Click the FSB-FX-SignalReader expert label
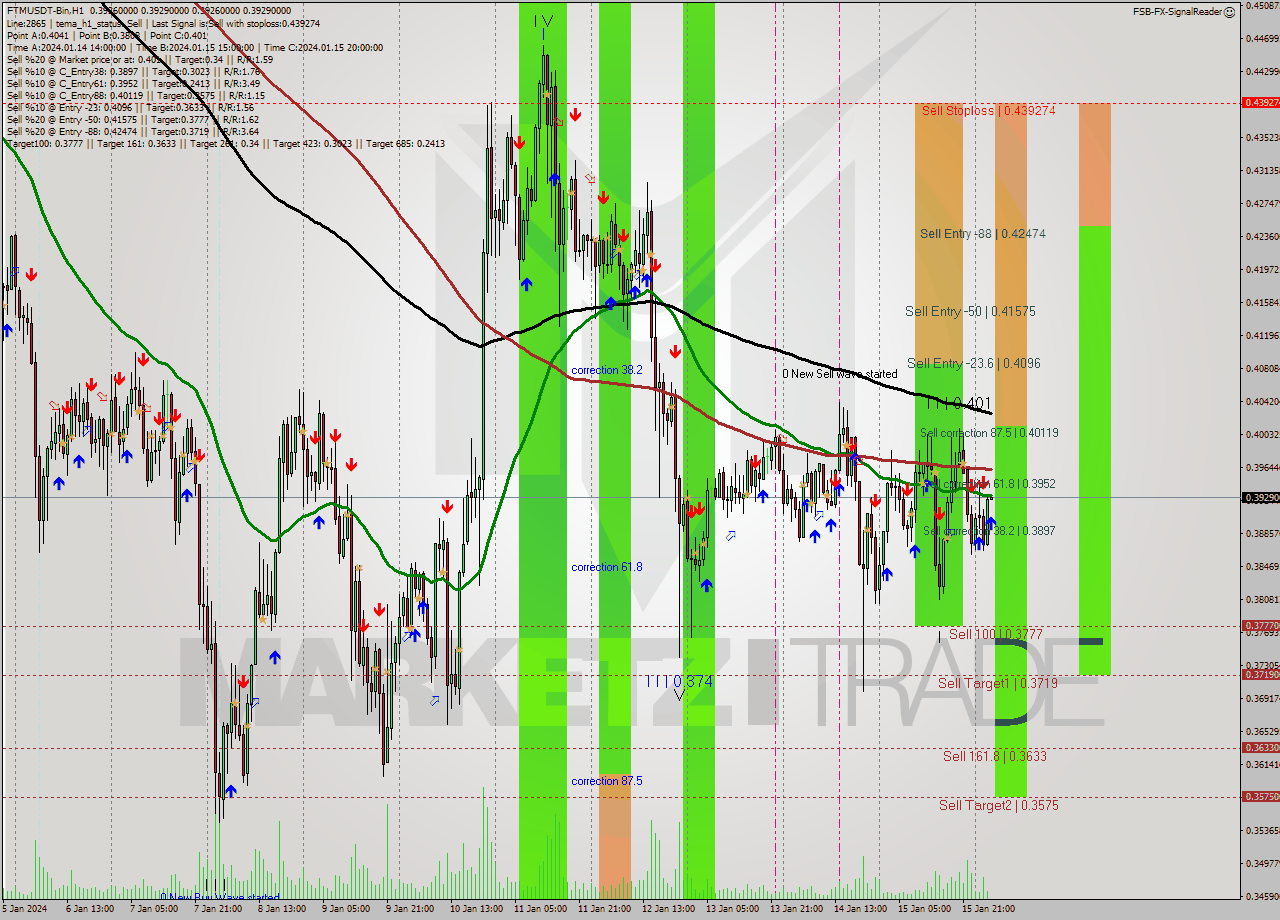This screenshot has width=1280, height=920. point(1177,11)
